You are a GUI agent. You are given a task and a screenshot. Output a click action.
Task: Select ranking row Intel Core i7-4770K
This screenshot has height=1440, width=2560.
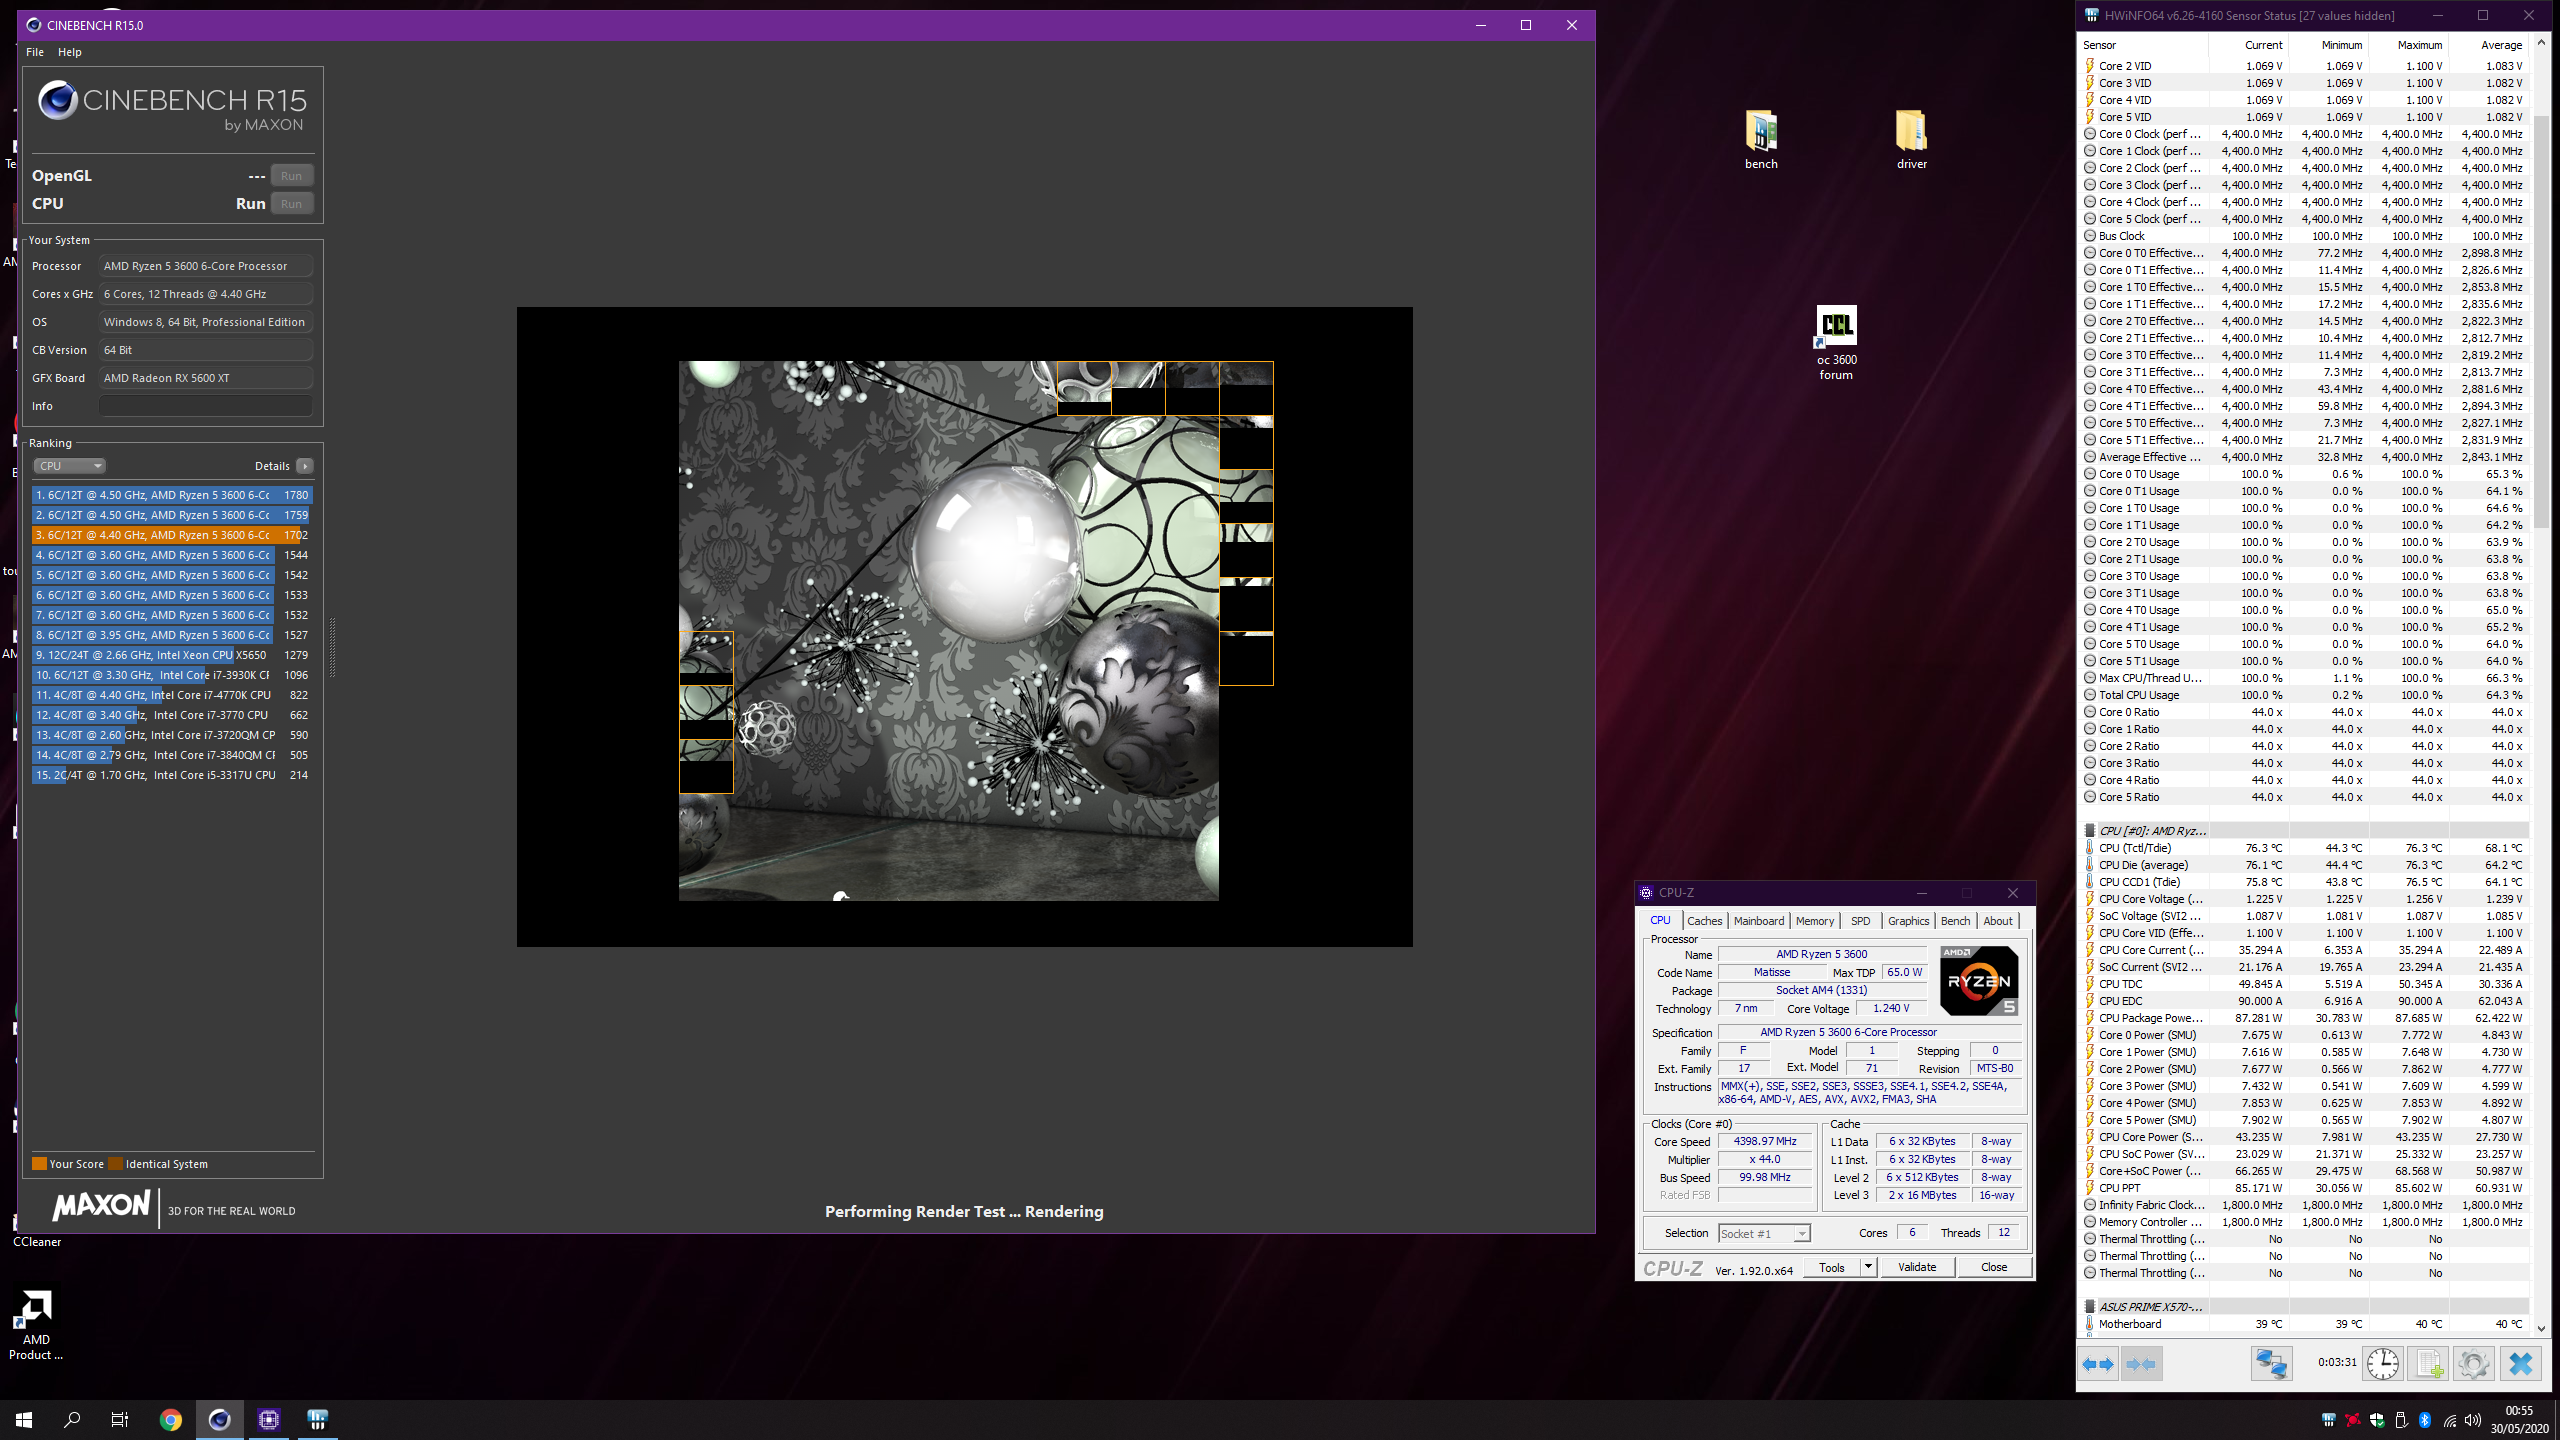tap(172, 695)
